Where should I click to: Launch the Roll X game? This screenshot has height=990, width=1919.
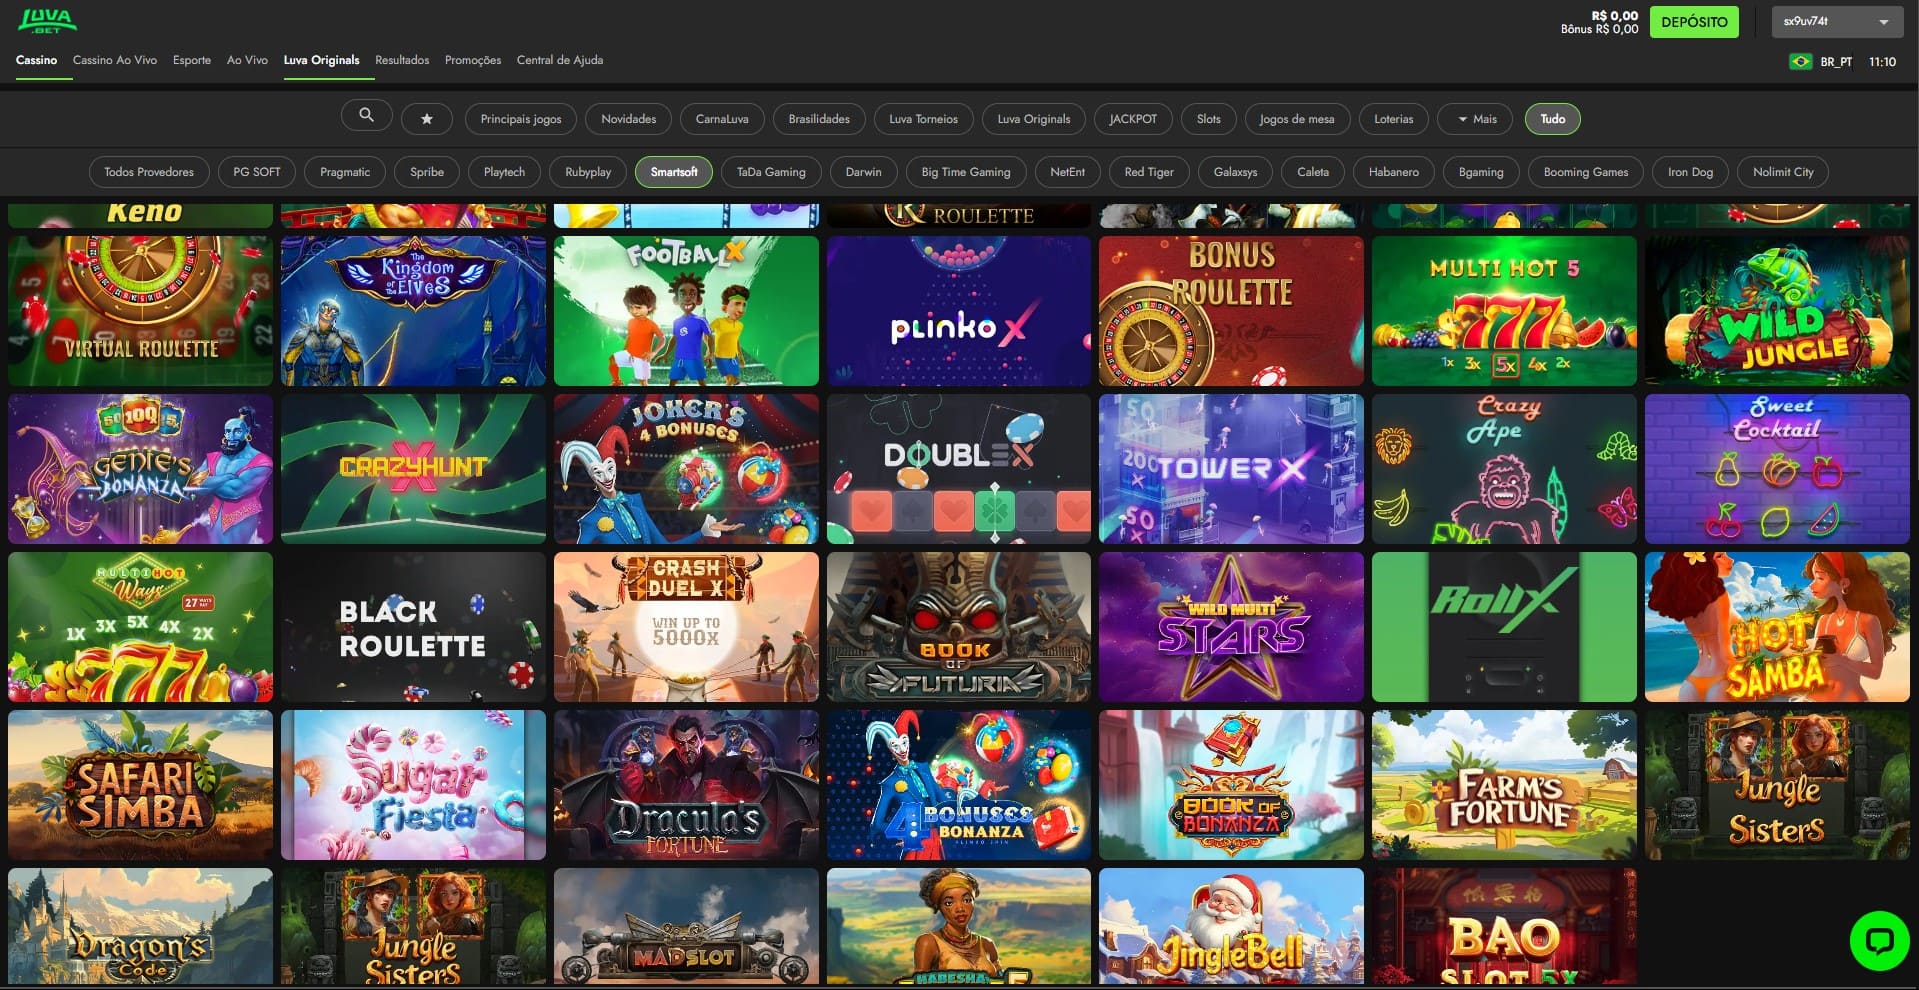click(x=1504, y=627)
